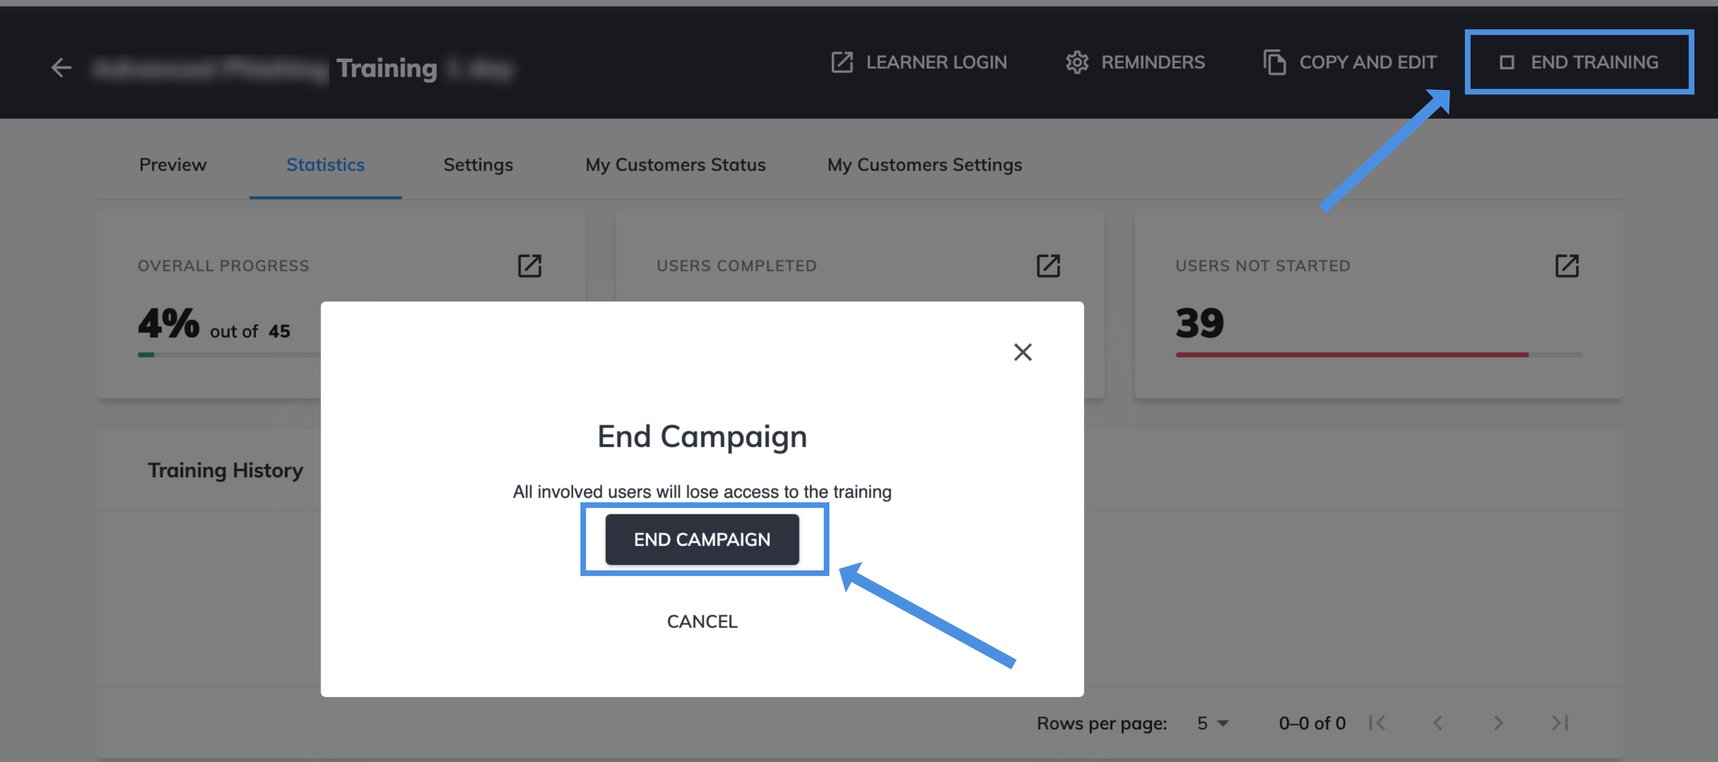Open Reminders settings gear icon
Screen dimensions: 1718x762
(1077, 62)
